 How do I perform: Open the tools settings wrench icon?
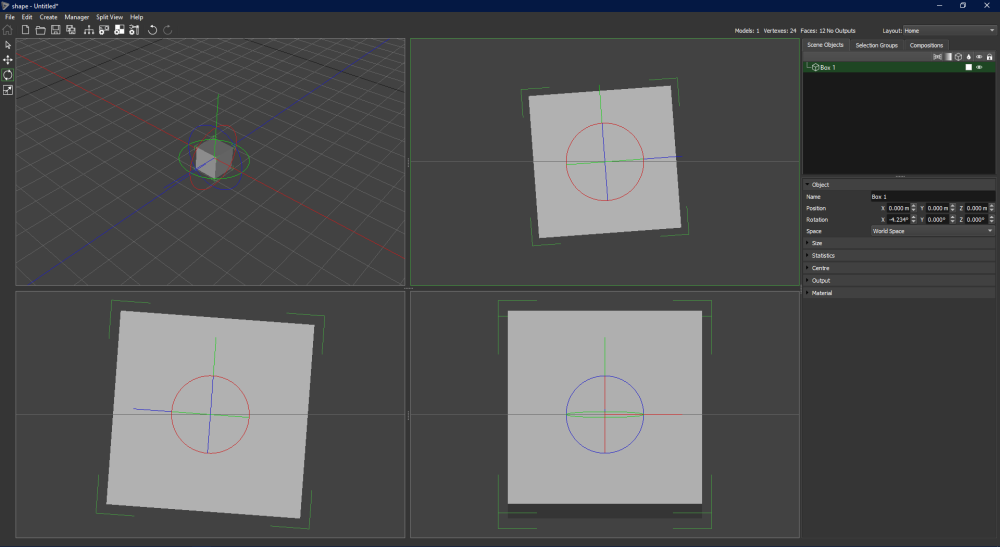(134, 30)
